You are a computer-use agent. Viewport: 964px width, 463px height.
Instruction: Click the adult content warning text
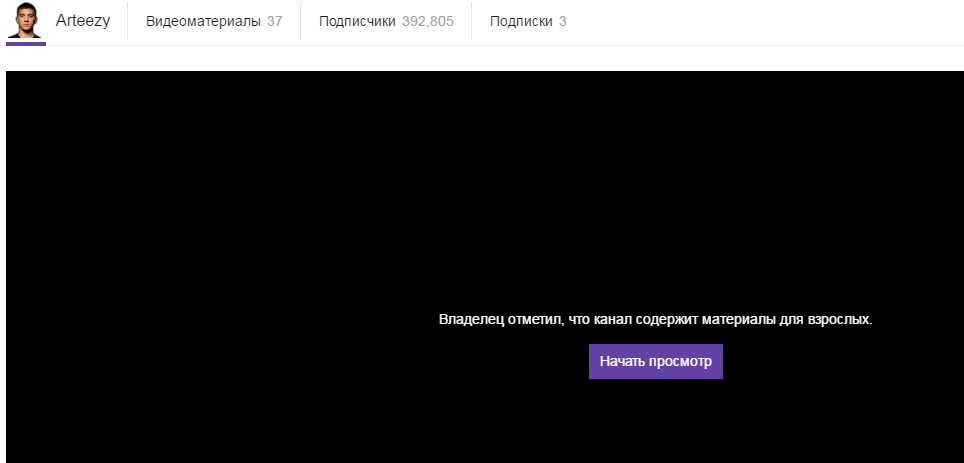[655, 320]
